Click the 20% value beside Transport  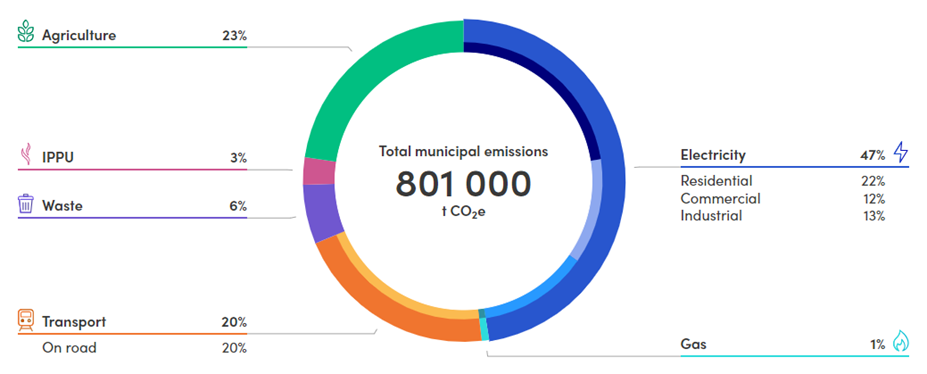235,322
